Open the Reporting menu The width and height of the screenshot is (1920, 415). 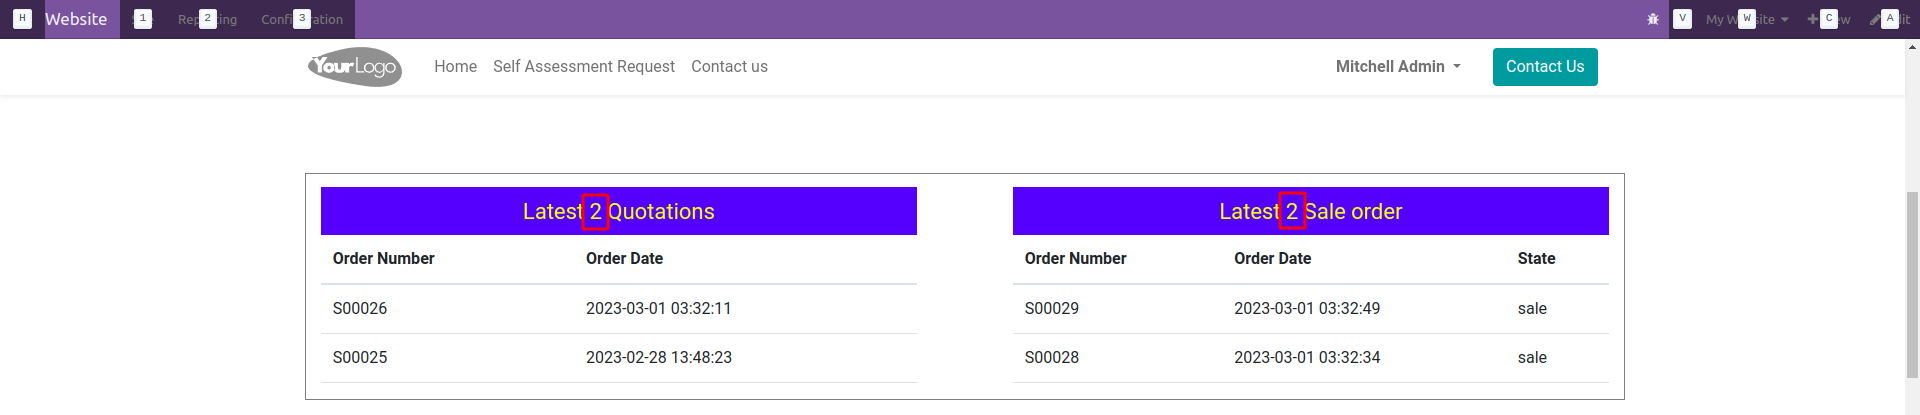207,19
